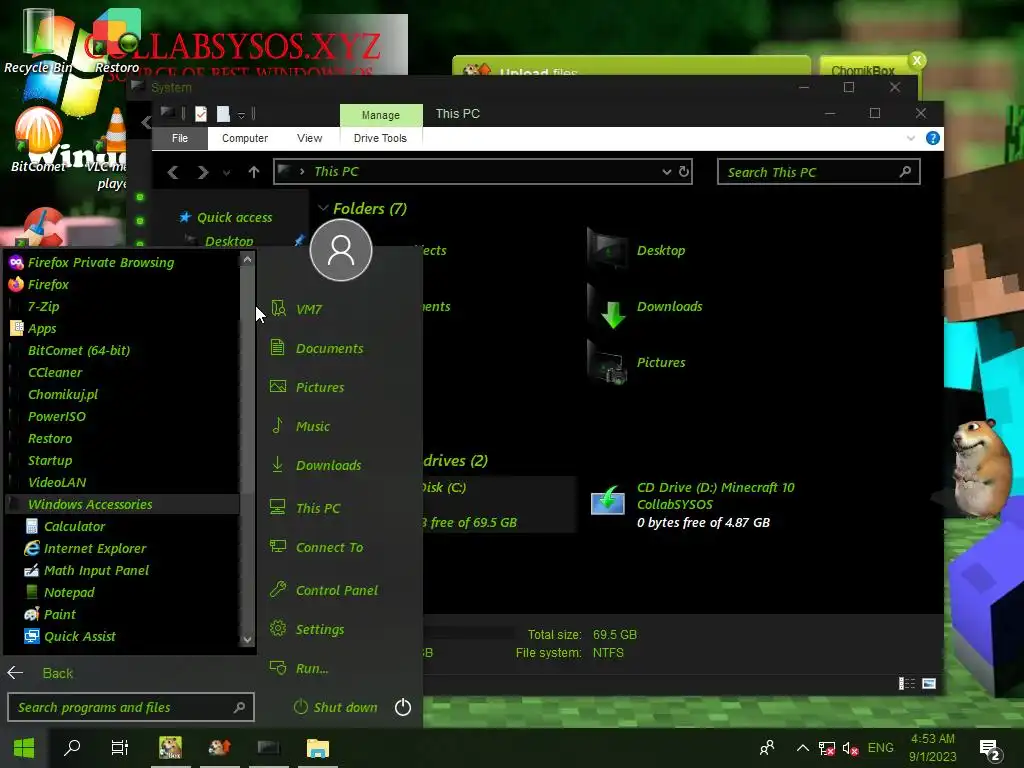Image resolution: width=1024 pixels, height=768 pixels.
Task: Open the Pictures folder in This PC
Action: tap(637, 363)
